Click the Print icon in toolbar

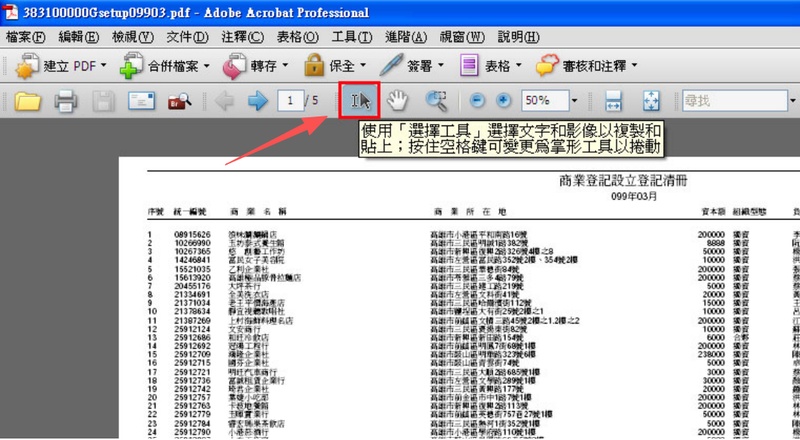66,101
